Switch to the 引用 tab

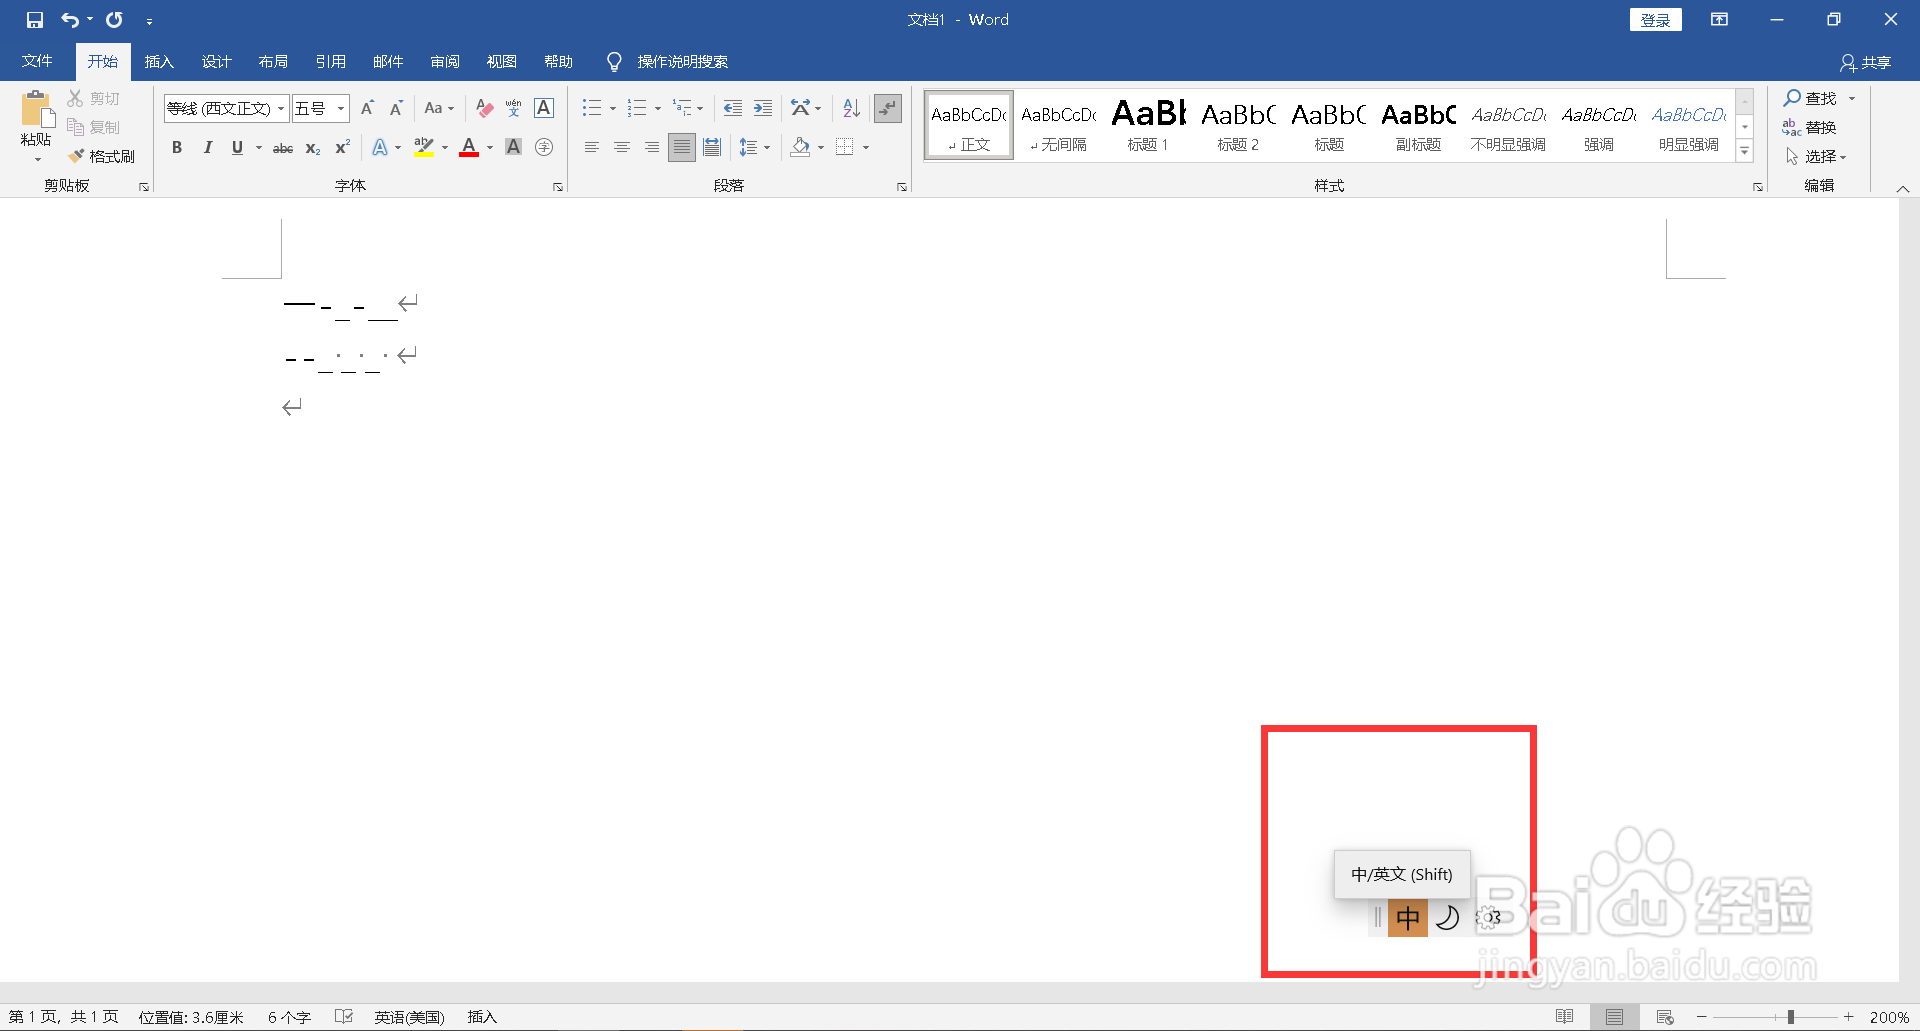point(330,62)
